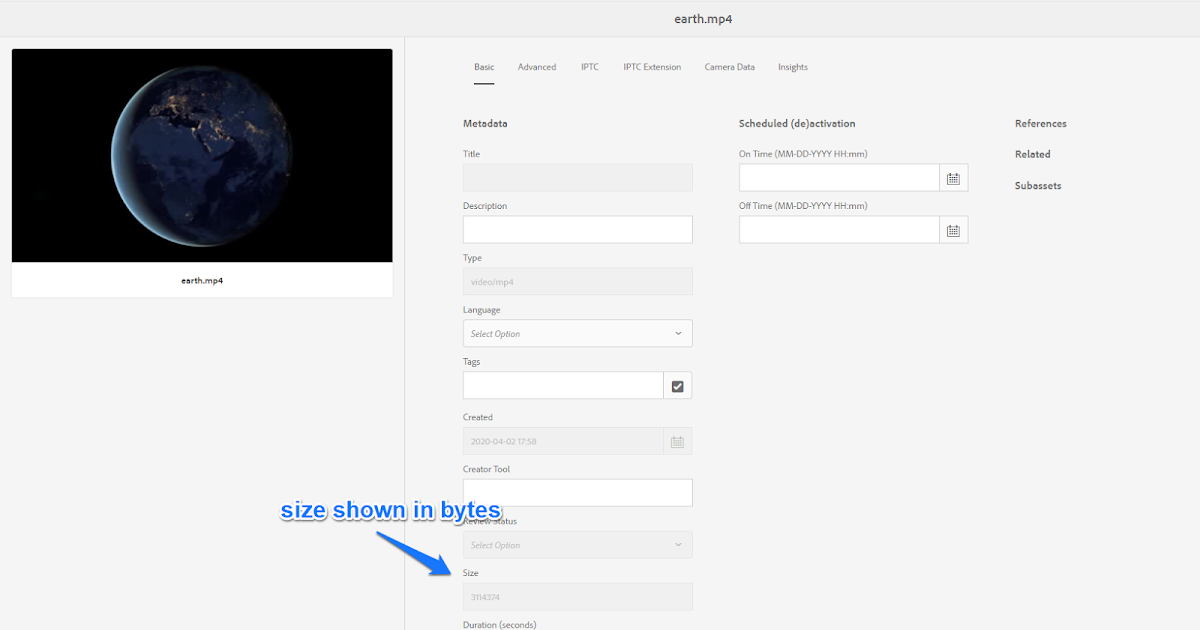This screenshot has width=1200, height=630.
Task: Click the Subassets heading
Action: coord(1038,186)
